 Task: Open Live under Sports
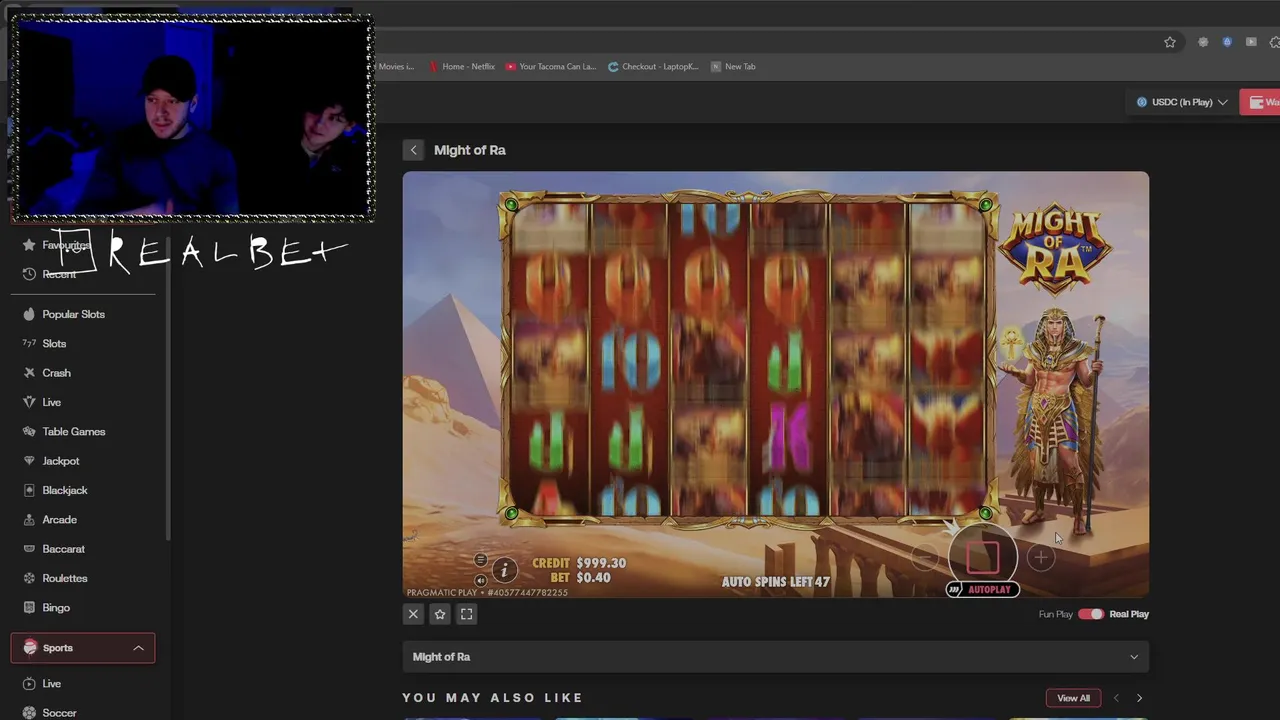point(51,684)
